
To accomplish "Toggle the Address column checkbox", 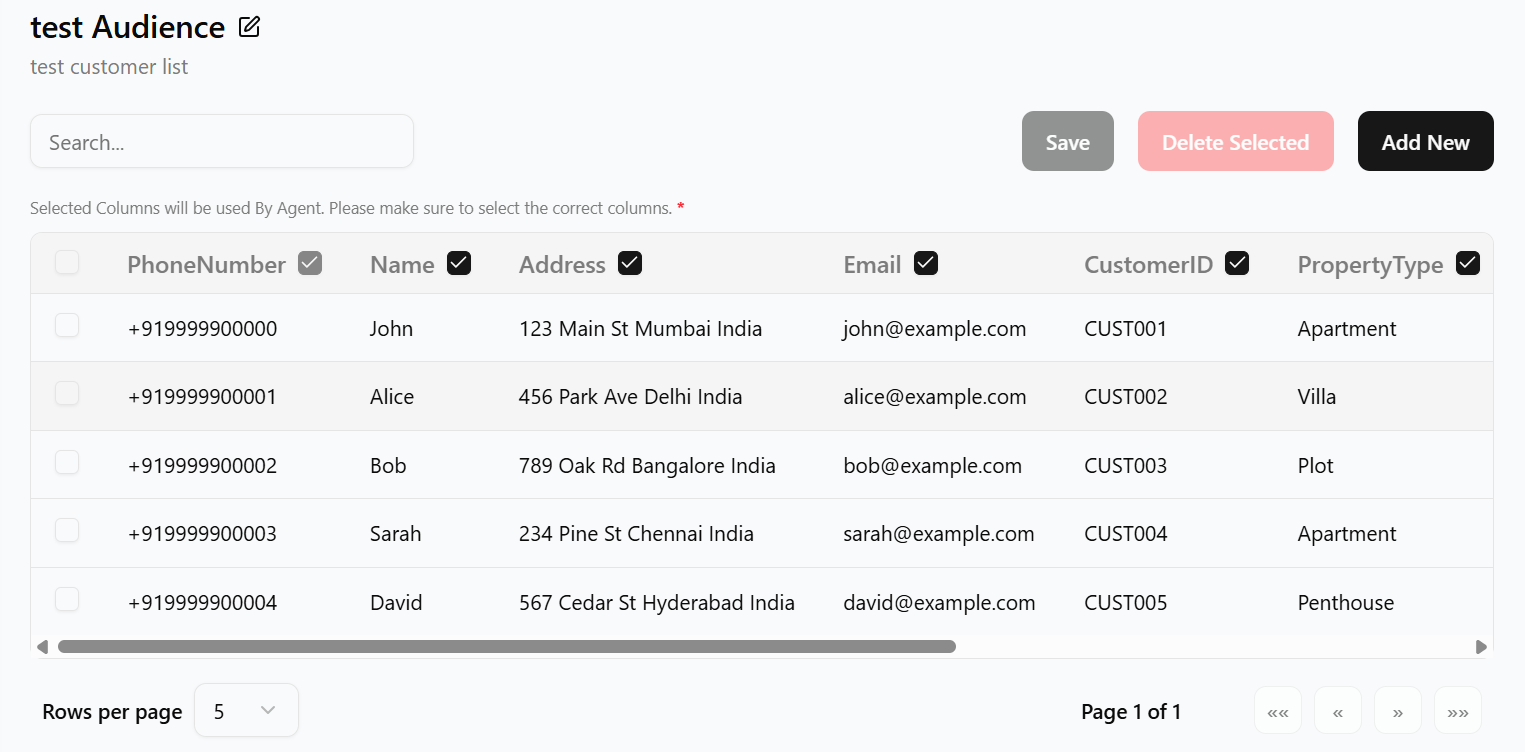I will [x=630, y=263].
